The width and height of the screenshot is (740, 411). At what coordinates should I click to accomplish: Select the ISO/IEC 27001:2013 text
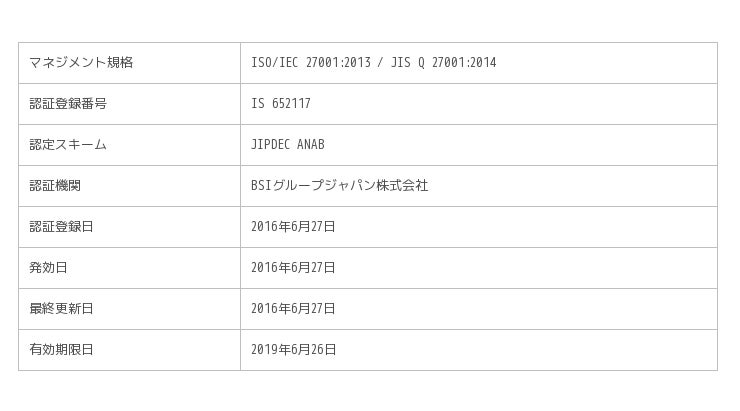click(309, 63)
